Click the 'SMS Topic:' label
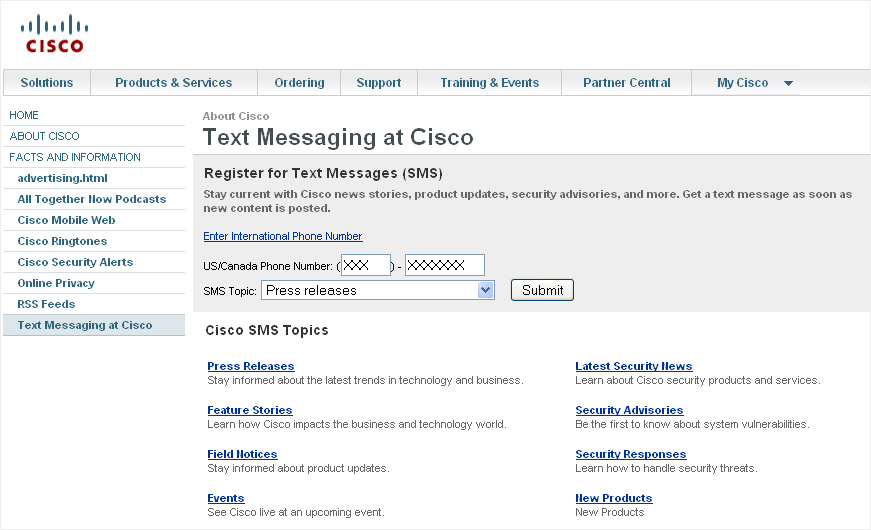 tap(229, 291)
